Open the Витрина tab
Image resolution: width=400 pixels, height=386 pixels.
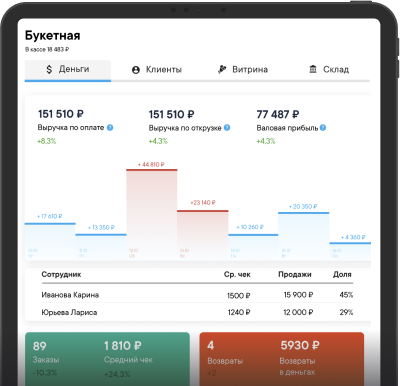[x=243, y=70]
